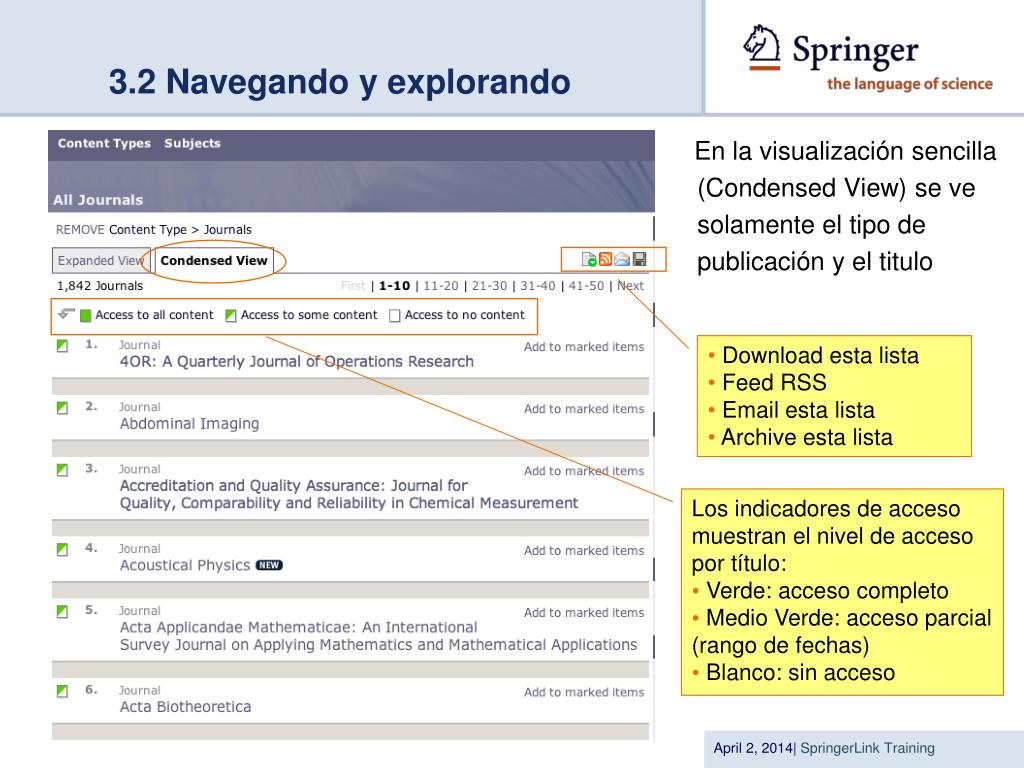Click access indicator for 4OR journal
Viewport: 1024px width, 768px height.
click(x=62, y=345)
